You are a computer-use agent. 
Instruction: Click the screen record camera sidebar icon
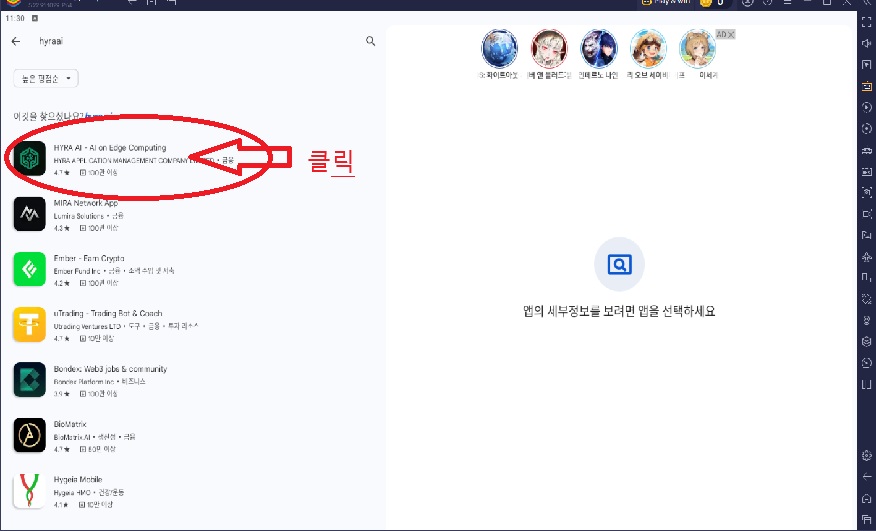coord(867,214)
